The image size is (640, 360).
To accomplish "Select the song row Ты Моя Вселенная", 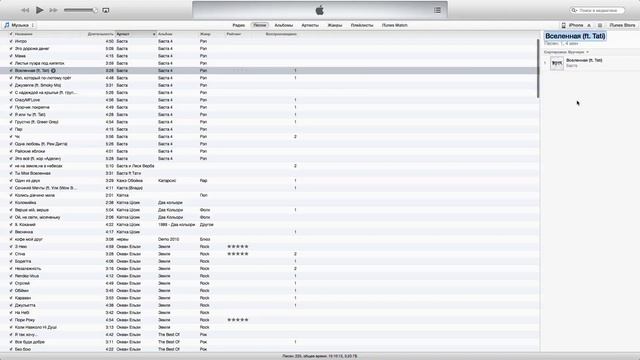I will coord(269,173).
